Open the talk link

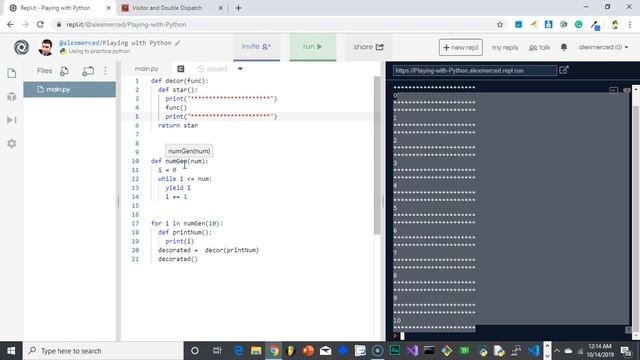540,47
